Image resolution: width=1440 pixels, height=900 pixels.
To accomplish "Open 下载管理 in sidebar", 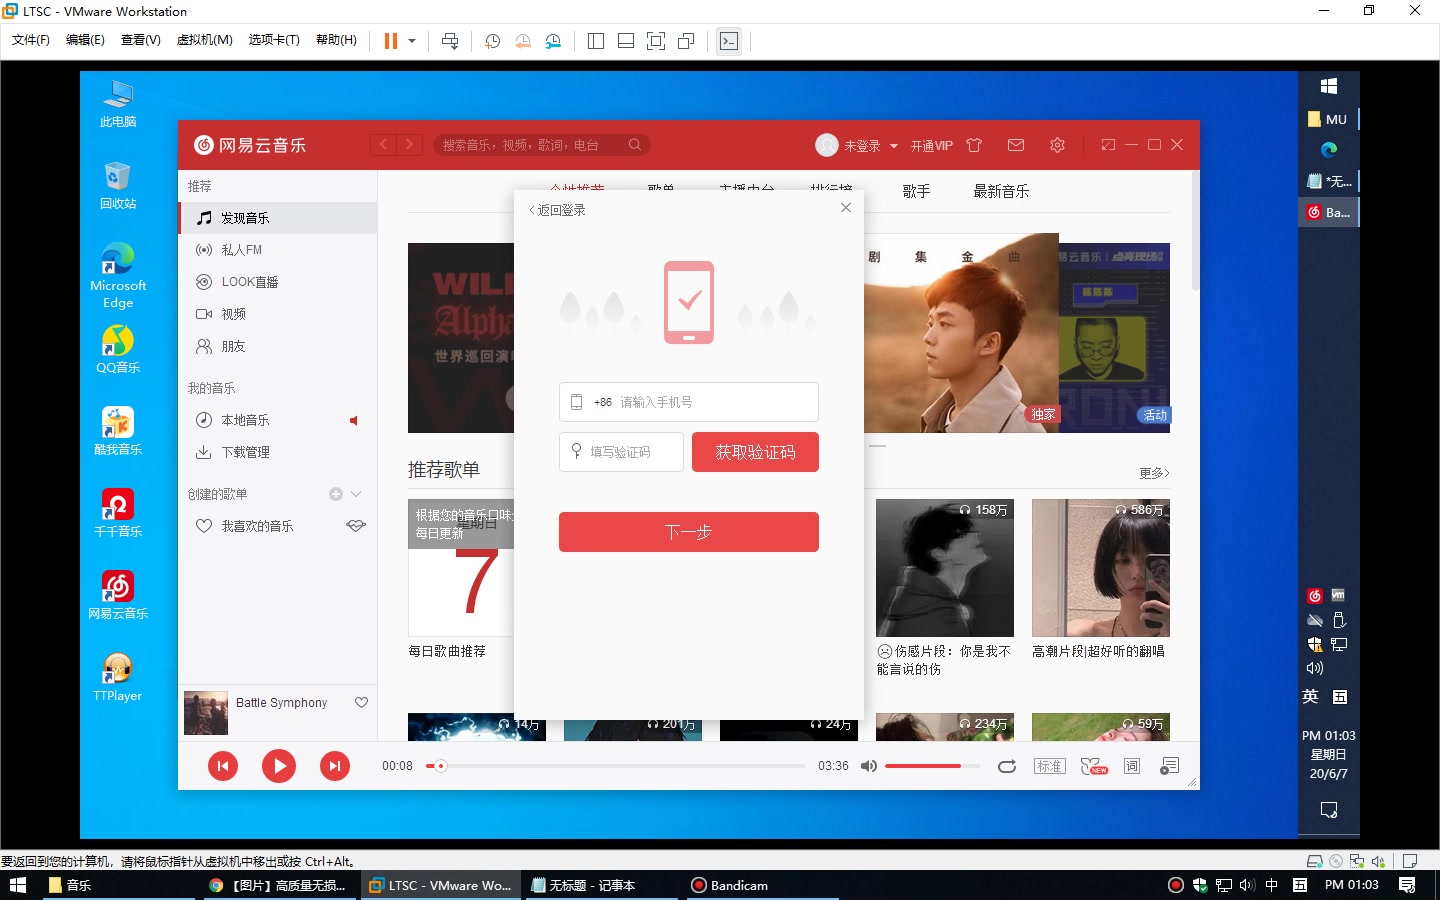I will point(278,452).
